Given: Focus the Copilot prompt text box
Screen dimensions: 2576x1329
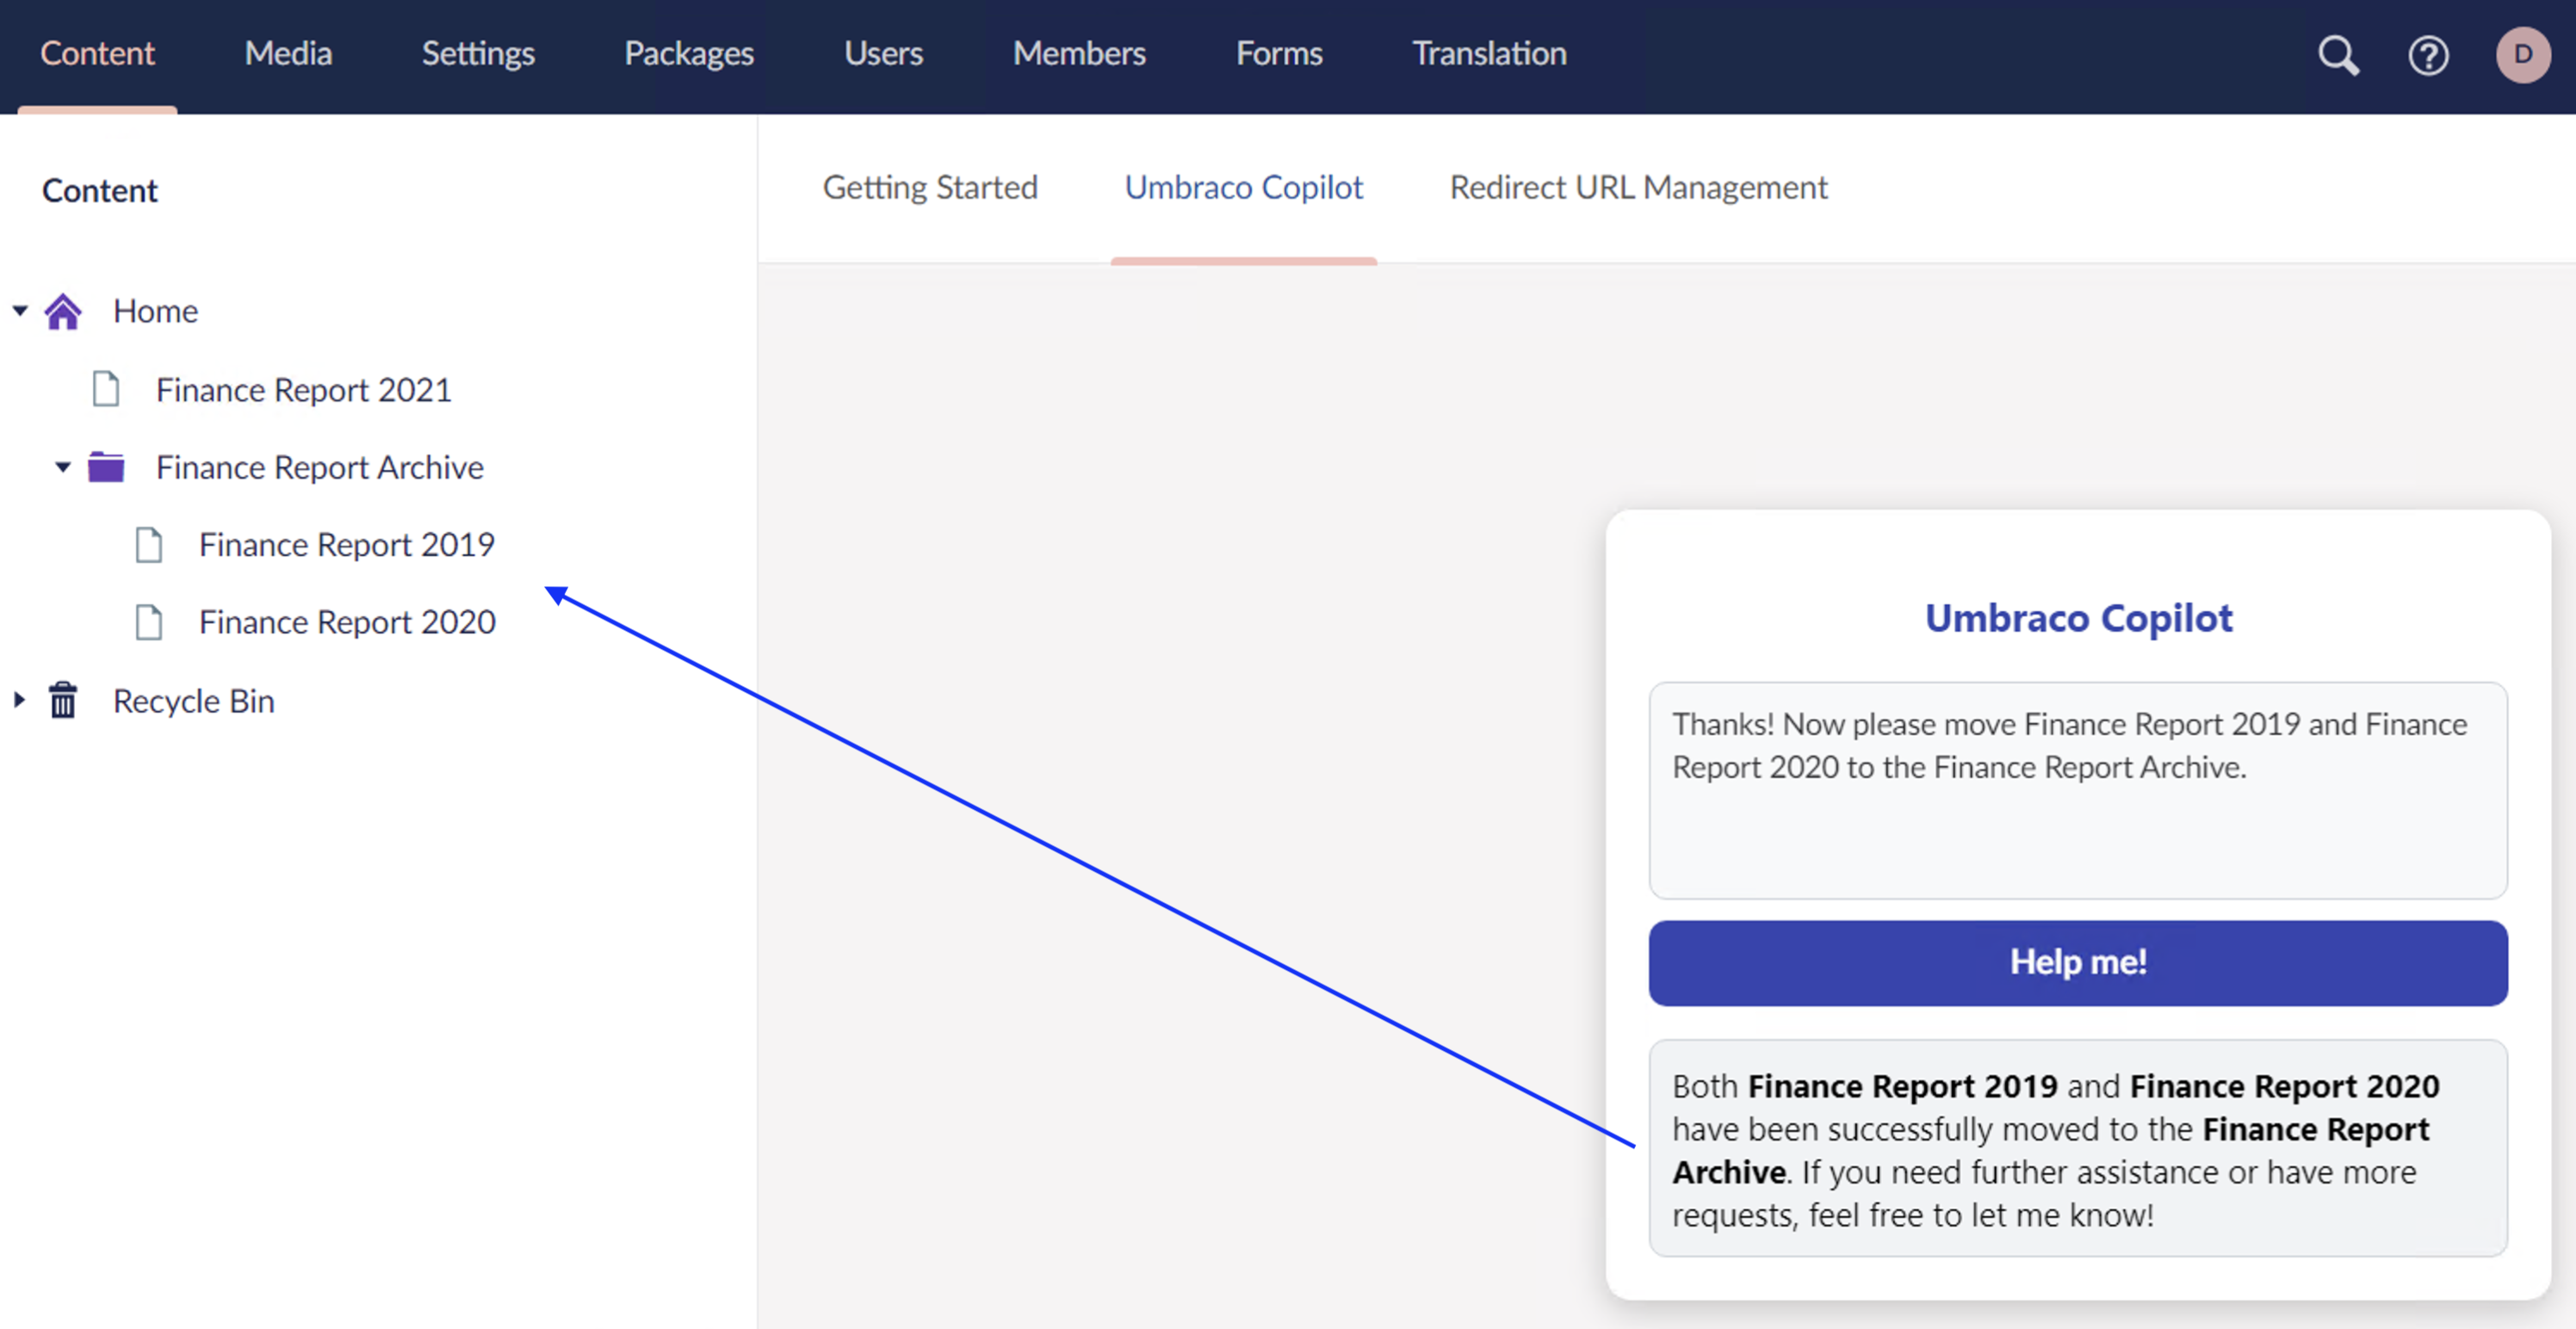Looking at the screenshot, I should pyautogui.click(x=2078, y=790).
